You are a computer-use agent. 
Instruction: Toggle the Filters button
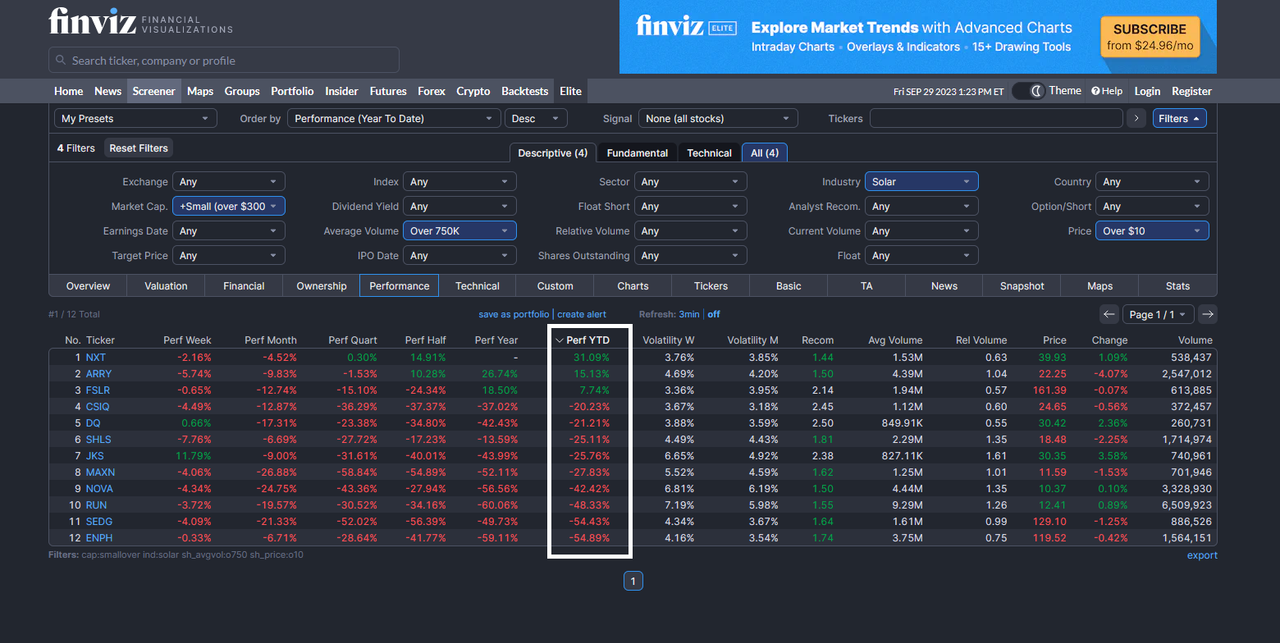pos(1180,118)
